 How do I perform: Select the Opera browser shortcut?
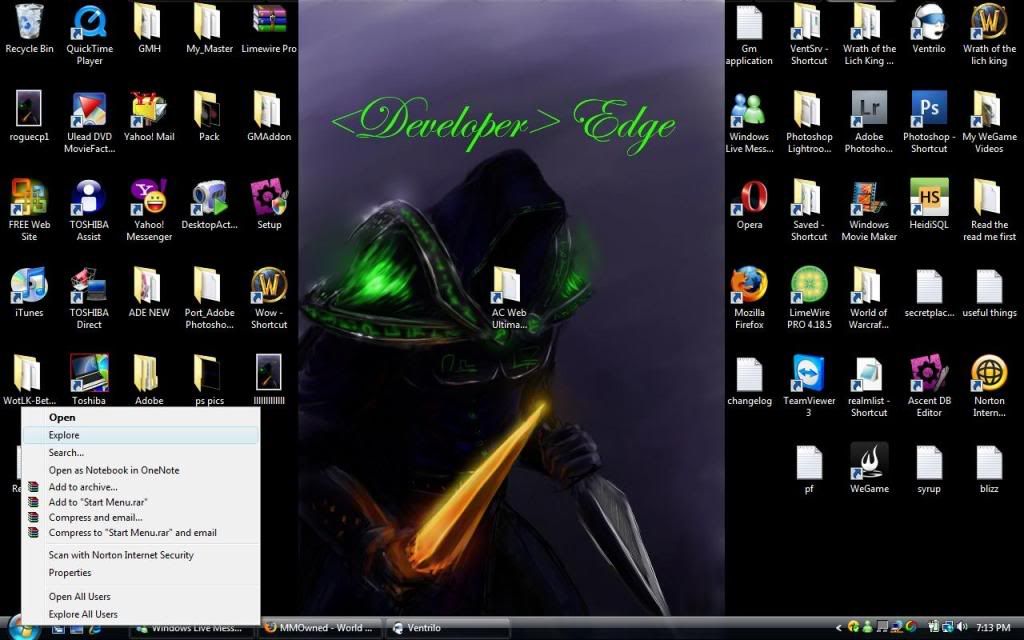tap(749, 197)
